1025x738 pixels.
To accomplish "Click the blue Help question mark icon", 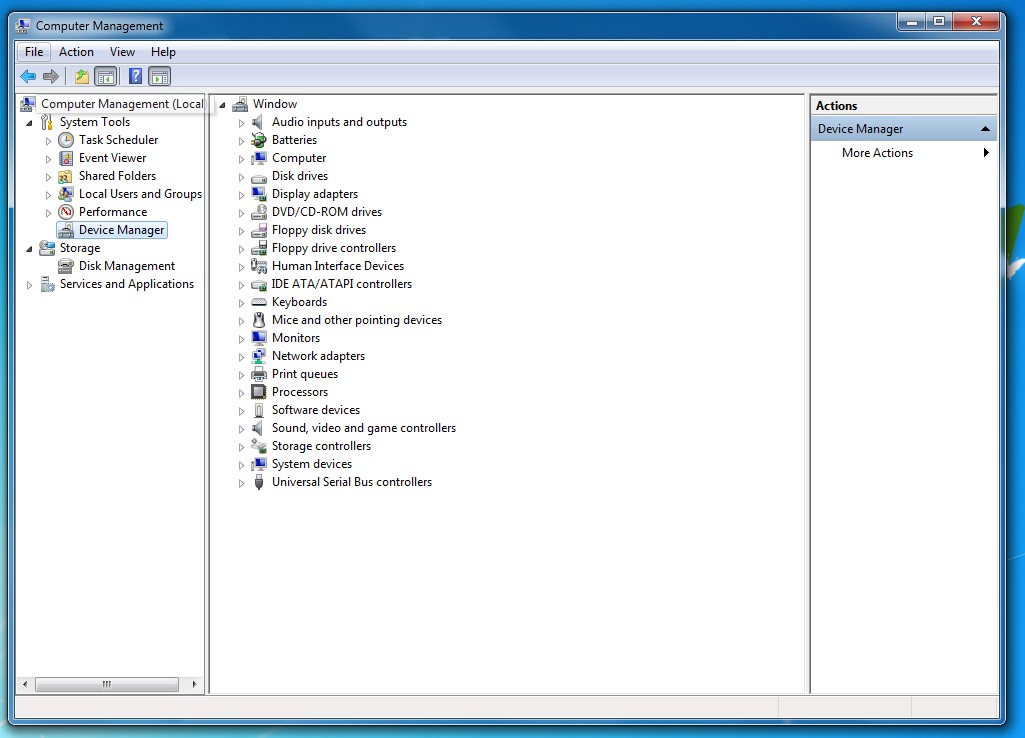I will 135,77.
